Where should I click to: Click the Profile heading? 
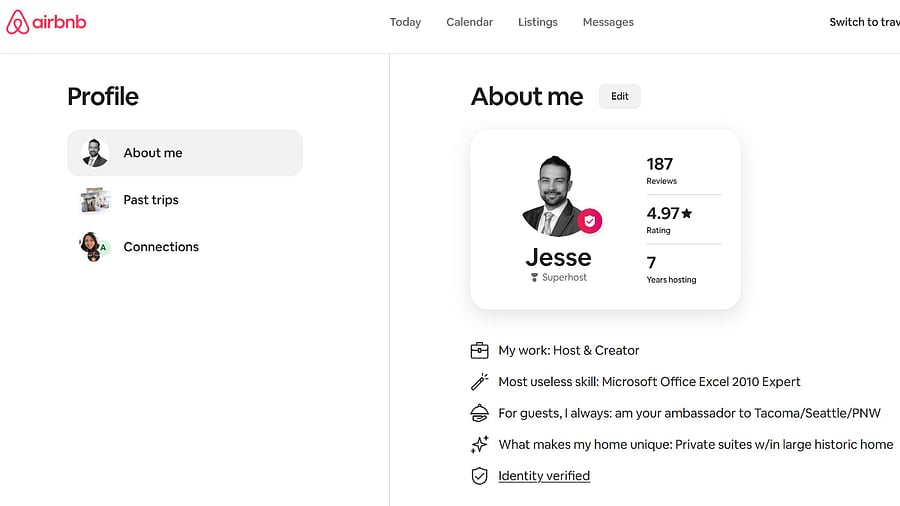coord(103,96)
